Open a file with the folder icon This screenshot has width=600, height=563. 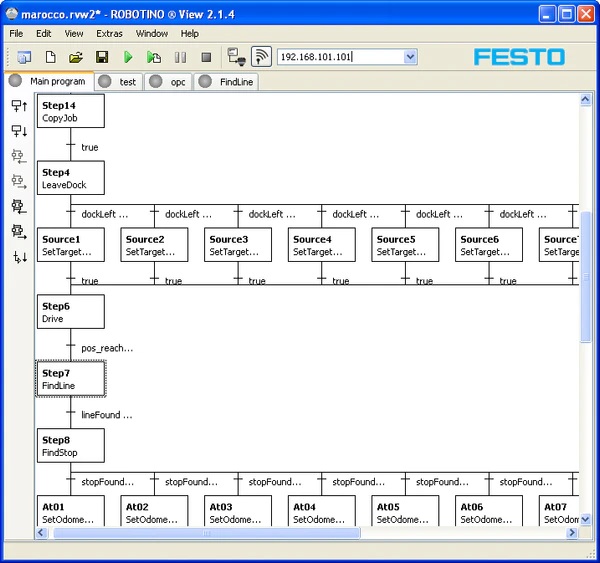click(x=75, y=58)
